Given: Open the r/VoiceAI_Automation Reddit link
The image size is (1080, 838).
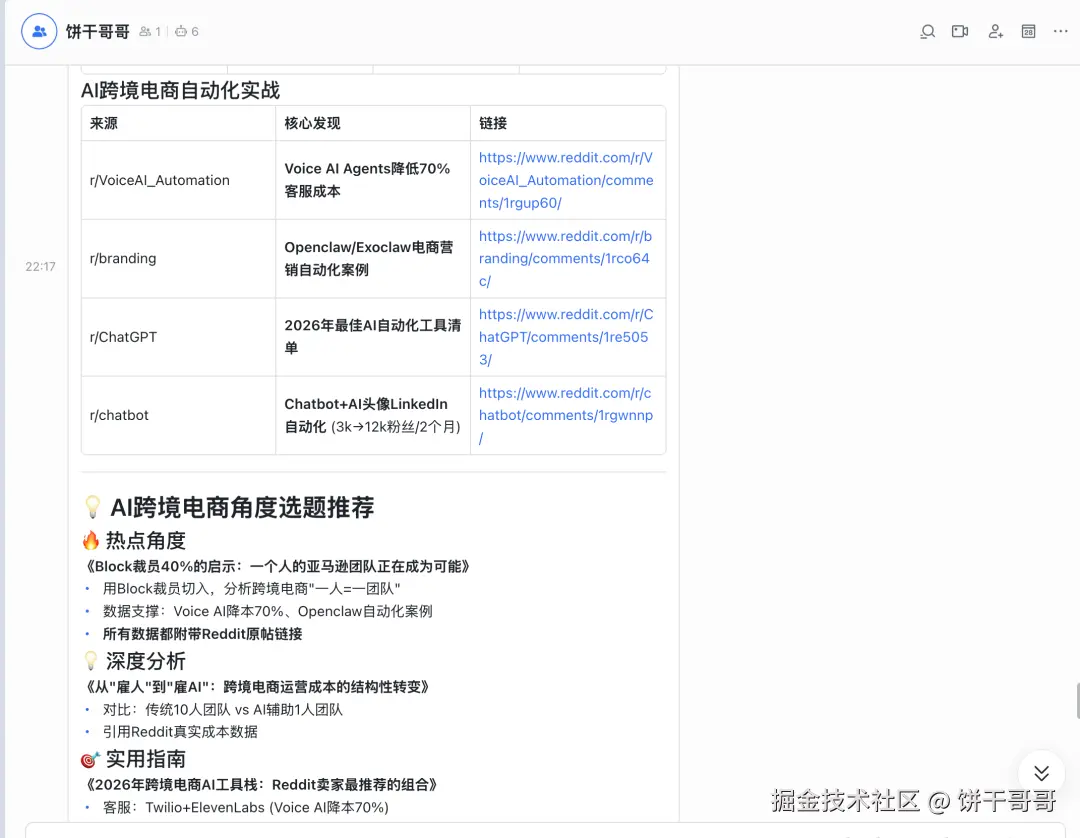Looking at the screenshot, I should point(566,180).
